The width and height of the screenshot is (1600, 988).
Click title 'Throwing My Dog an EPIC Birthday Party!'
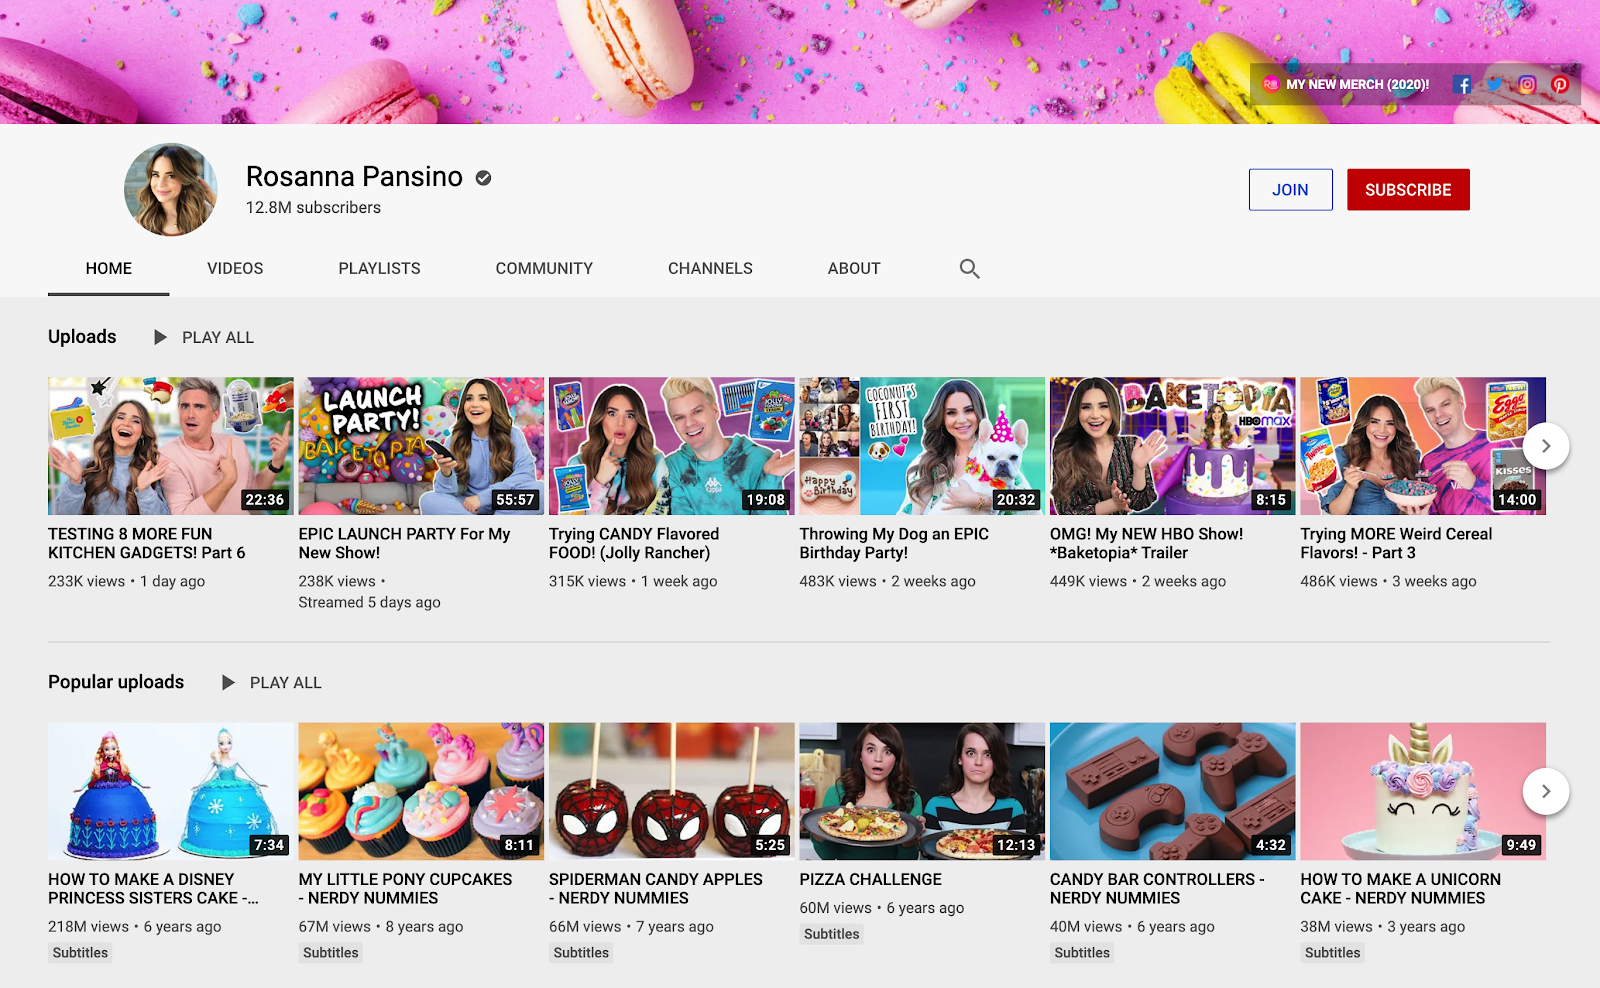pyautogui.click(x=894, y=543)
